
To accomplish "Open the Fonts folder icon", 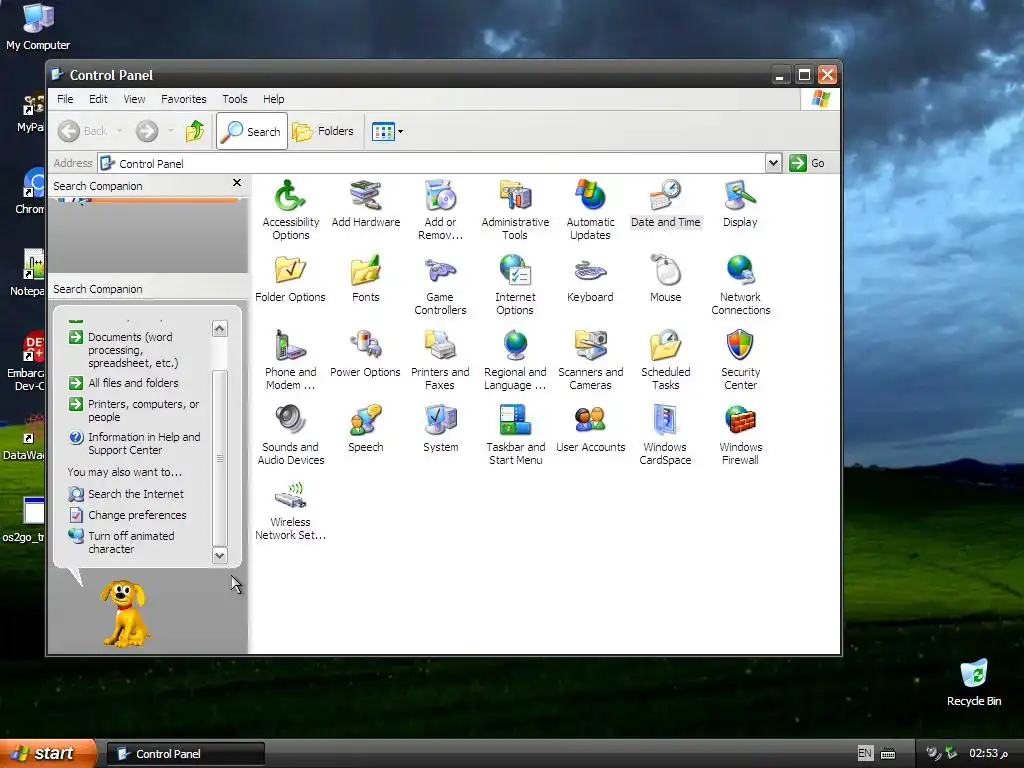I will point(365,279).
